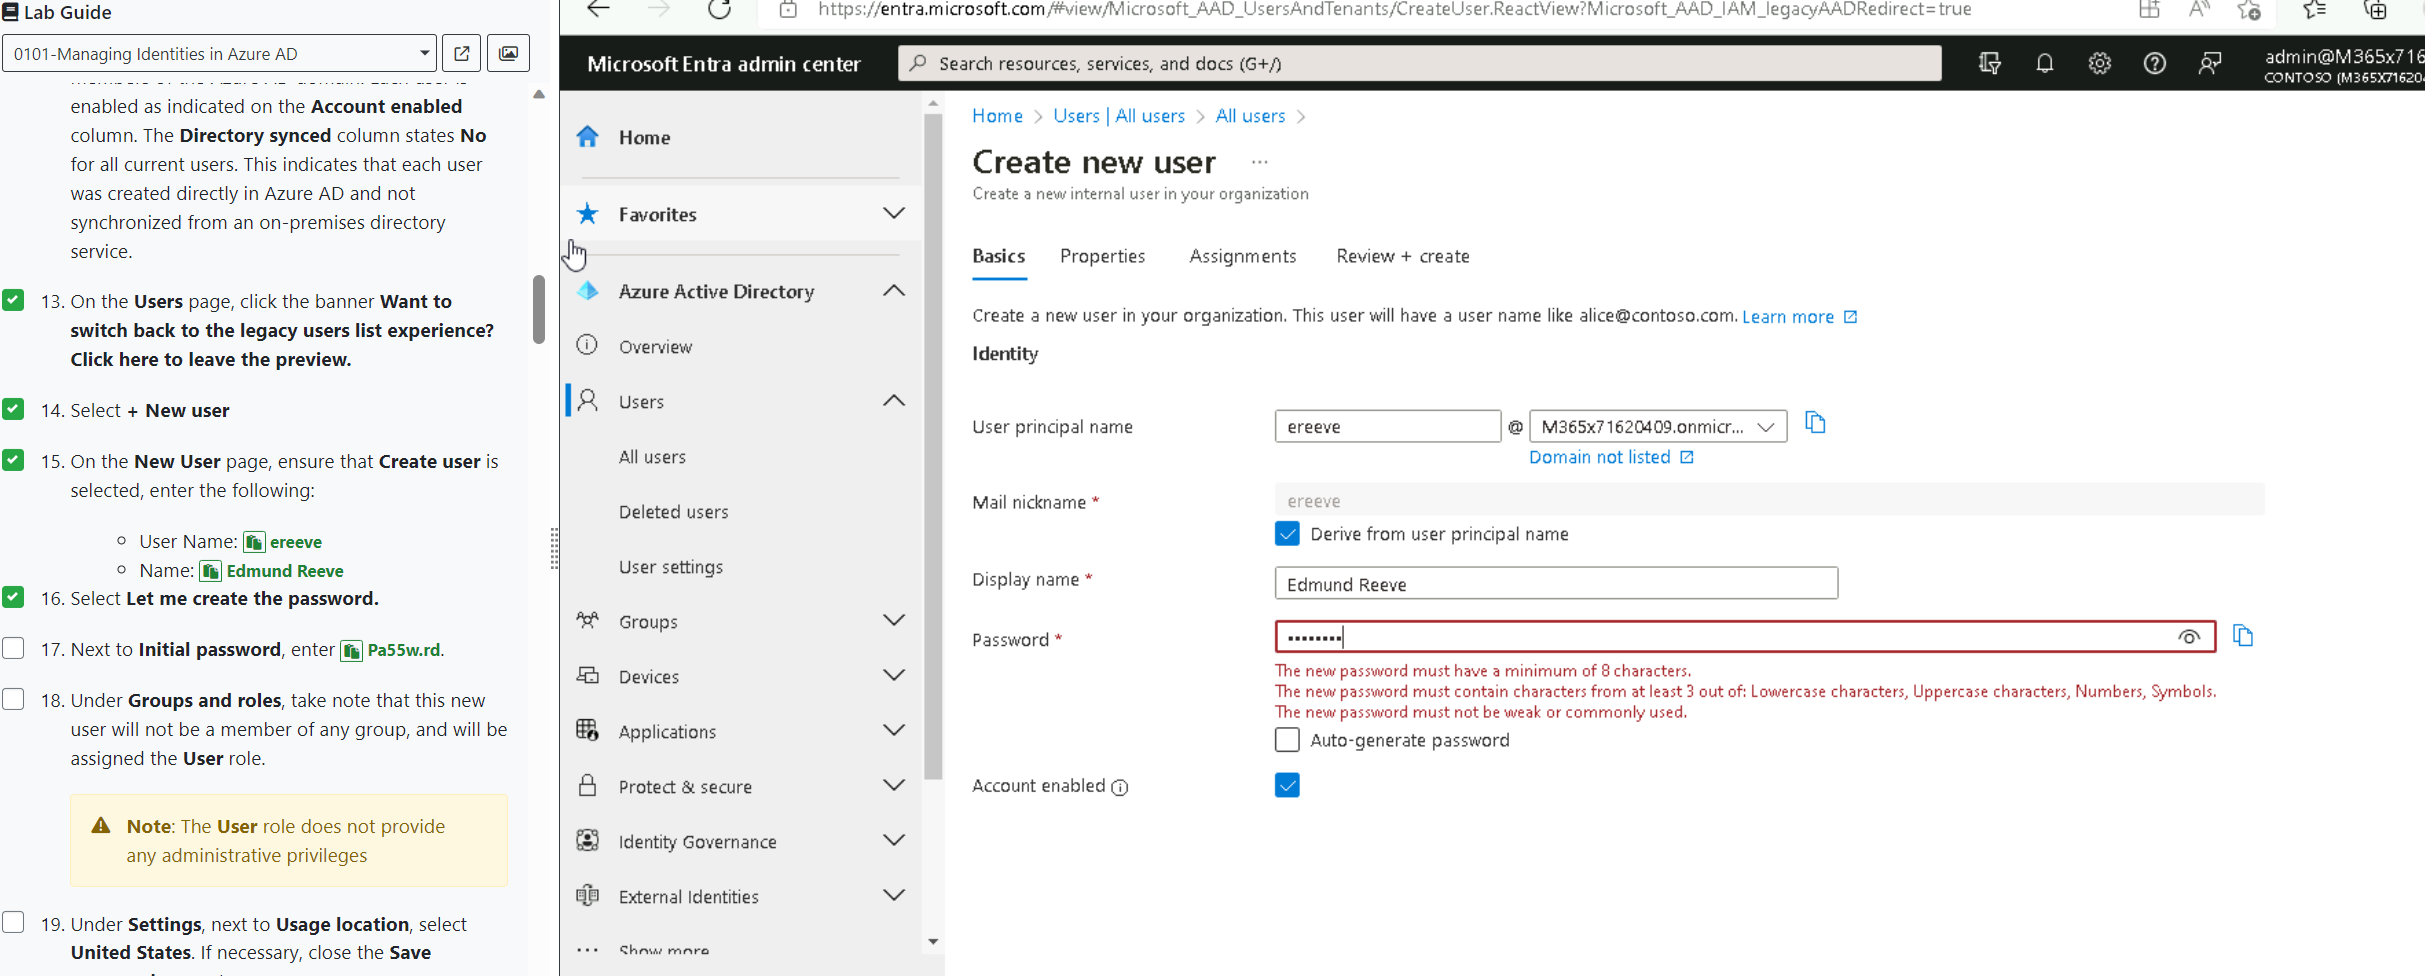Select the Identity Governance icon
This screenshot has height=976, width=2425.
click(588, 841)
